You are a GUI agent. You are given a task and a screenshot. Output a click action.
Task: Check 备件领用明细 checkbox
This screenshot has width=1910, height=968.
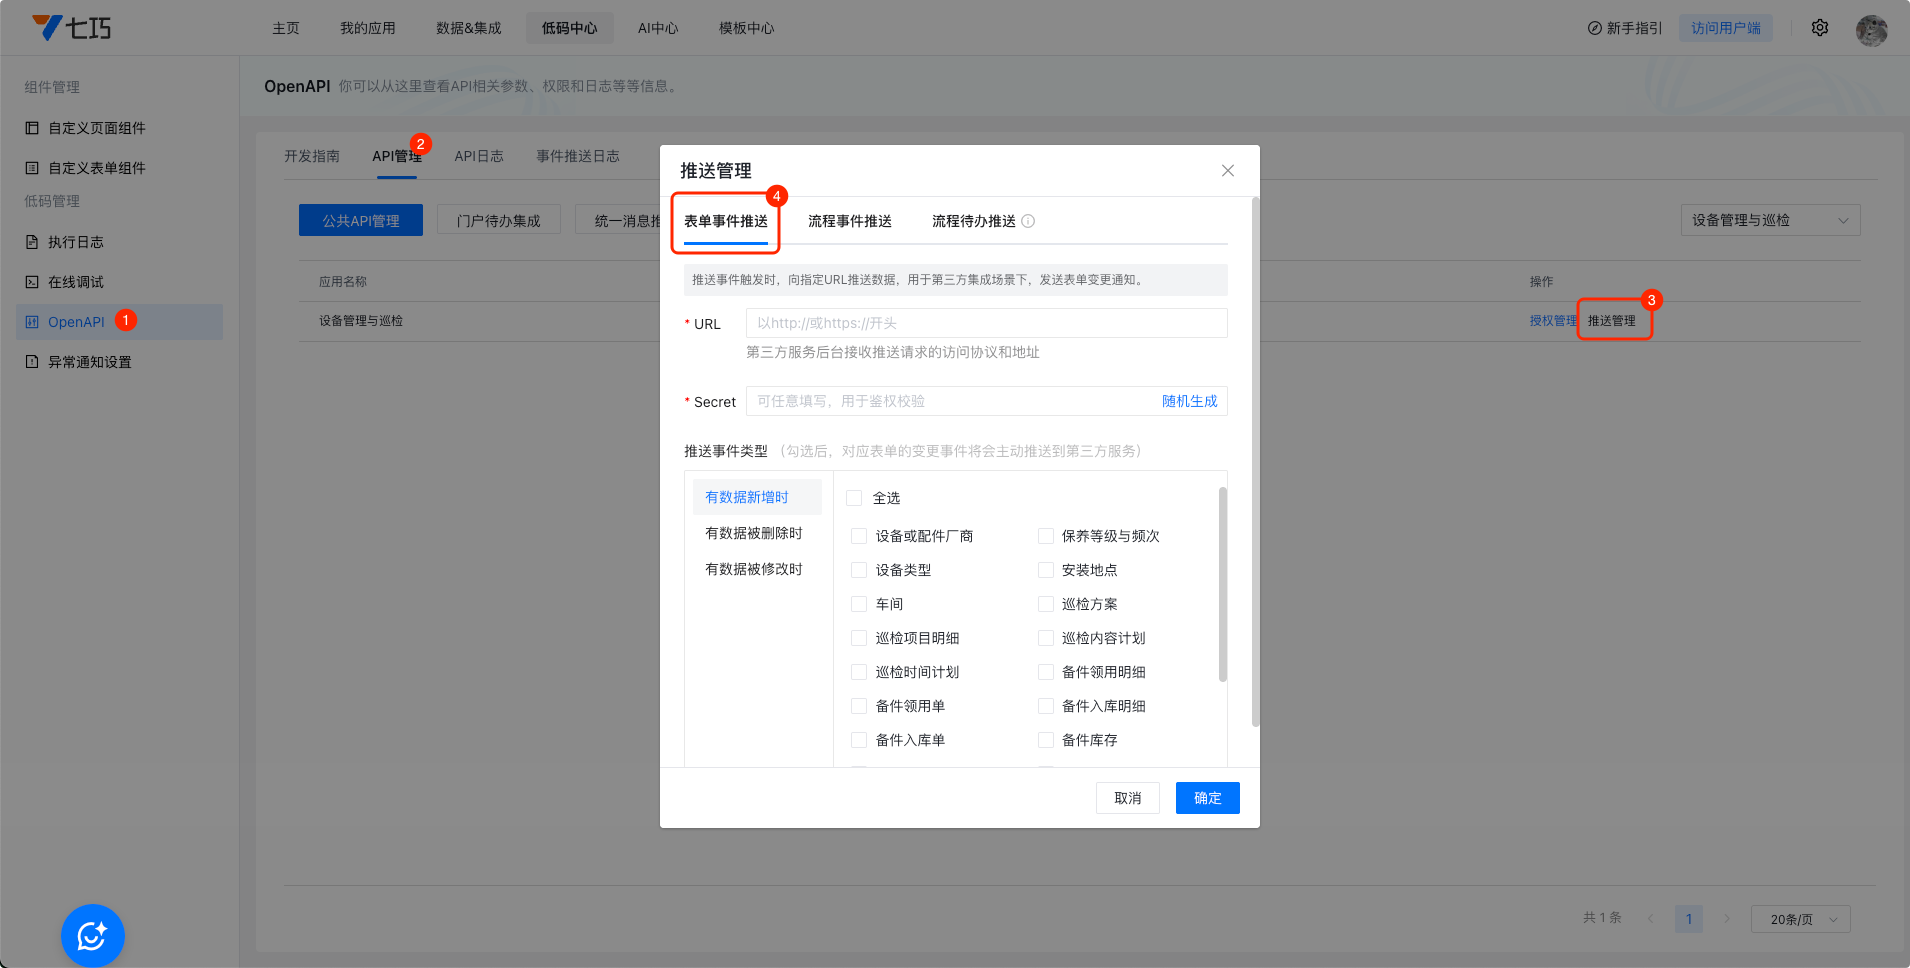(1046, 672)
